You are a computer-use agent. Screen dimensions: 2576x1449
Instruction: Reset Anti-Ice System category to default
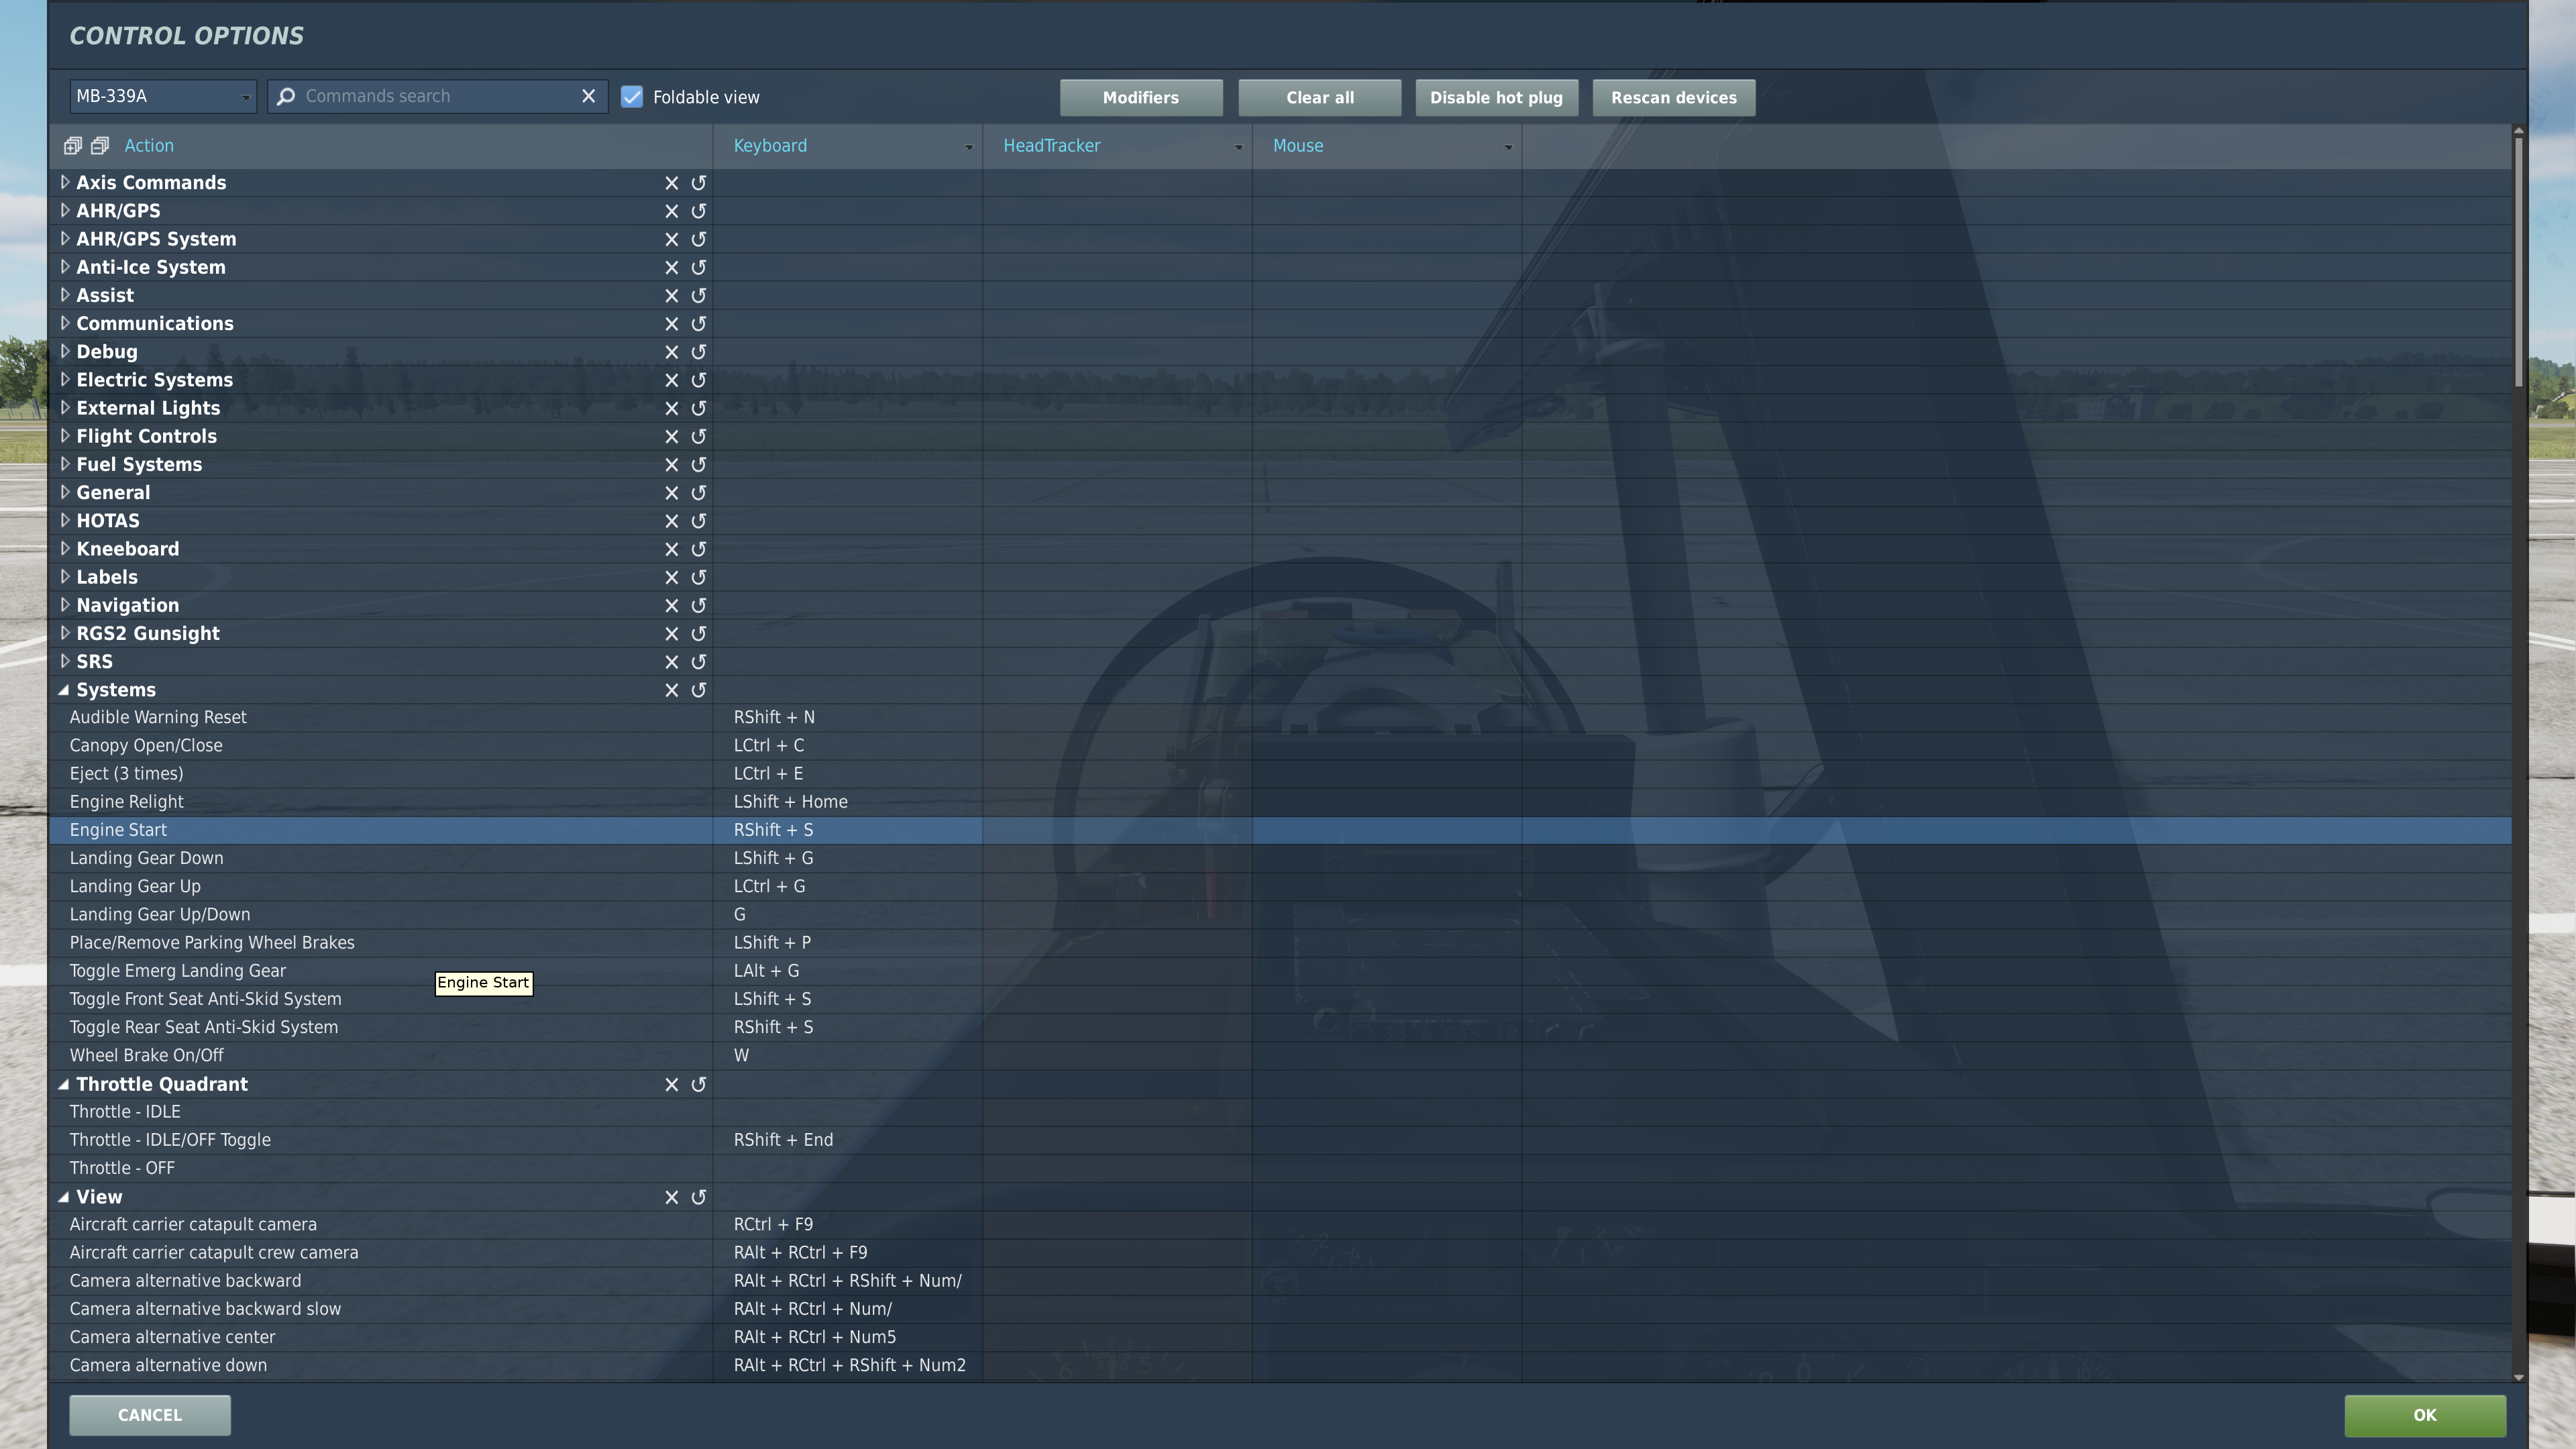tap(699, 267)
